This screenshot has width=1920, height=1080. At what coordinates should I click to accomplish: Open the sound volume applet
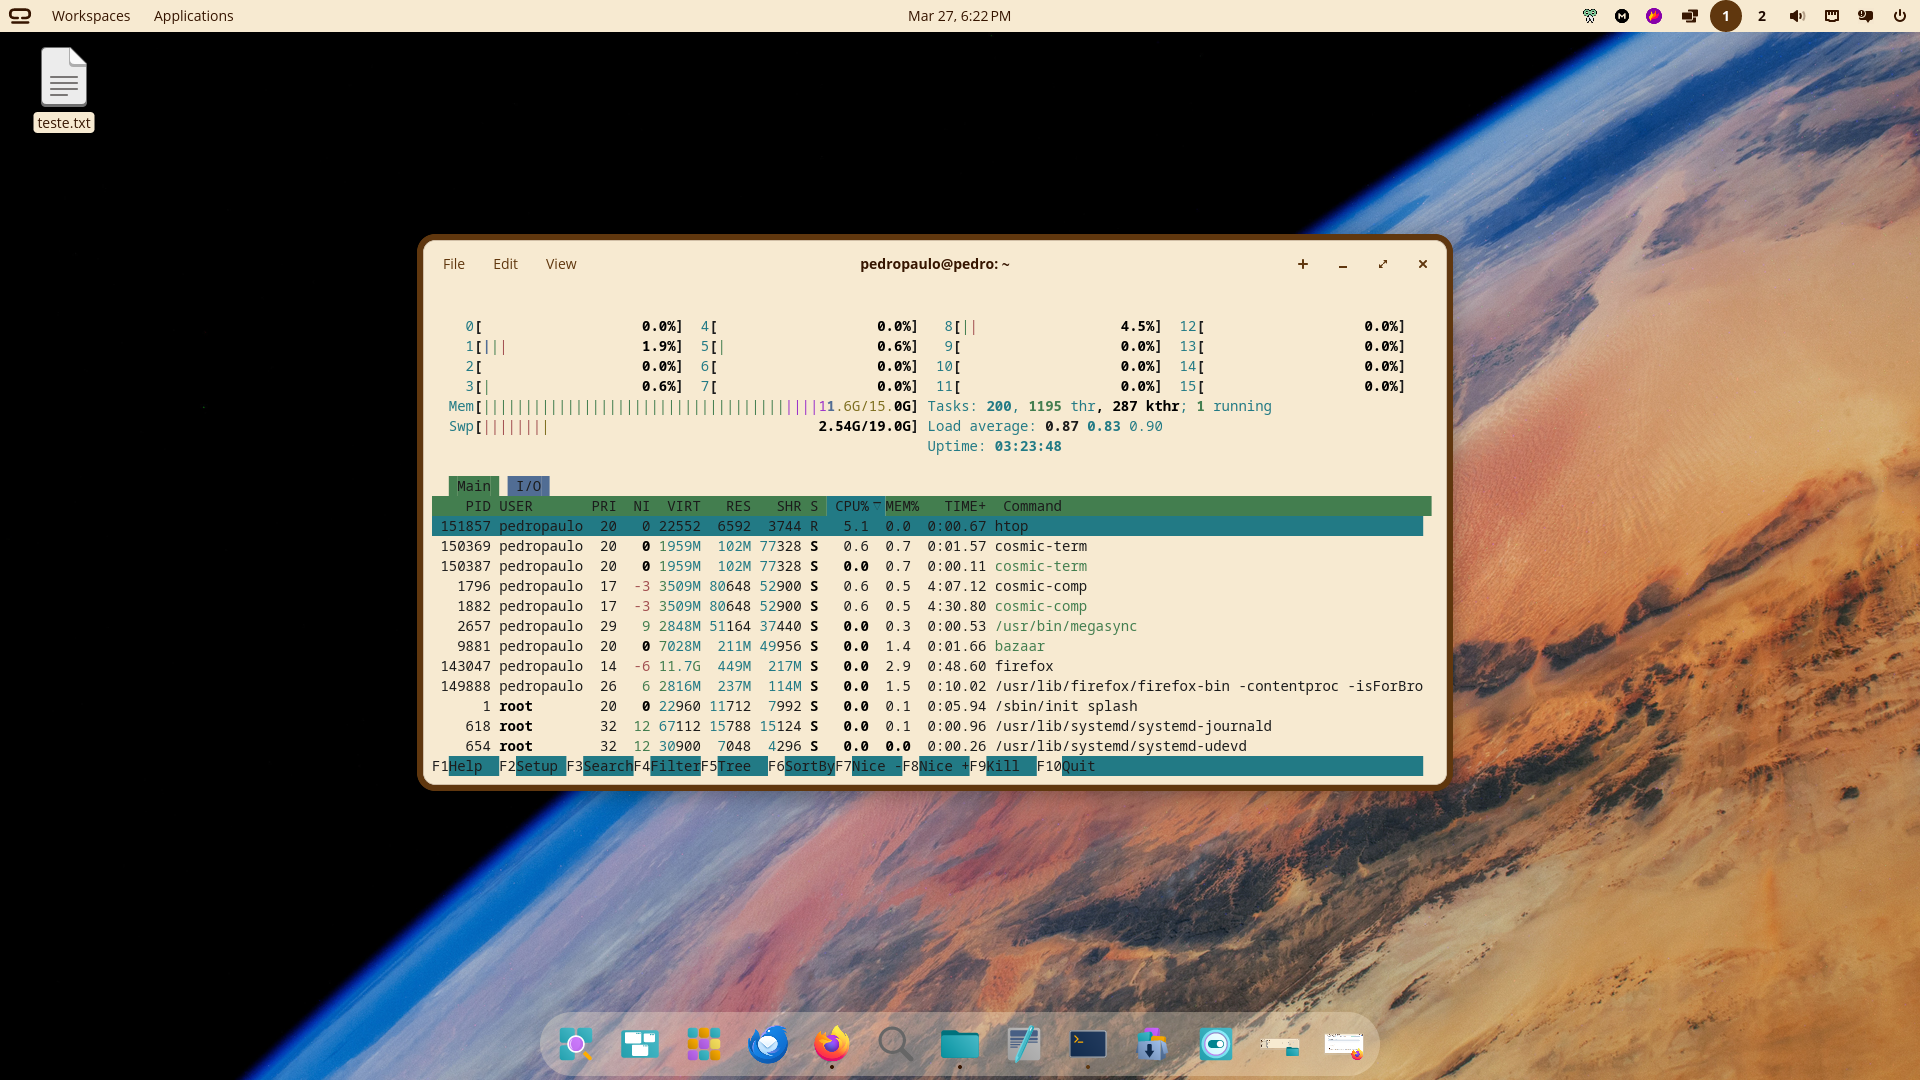(x=1797, y=16)
